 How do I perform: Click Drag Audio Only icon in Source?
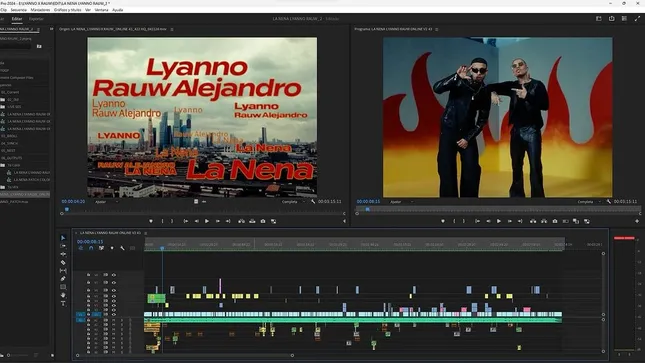tap(204, 202)
